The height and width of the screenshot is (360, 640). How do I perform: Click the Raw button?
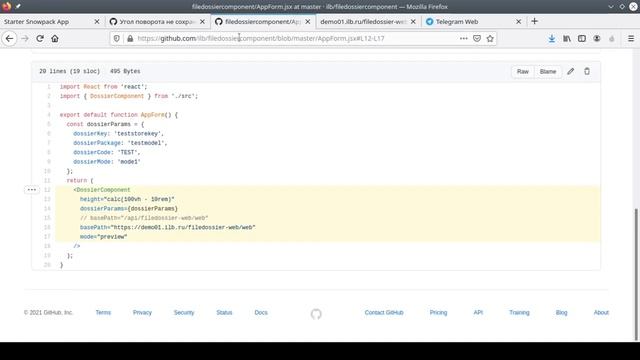(x=522, y=71)
